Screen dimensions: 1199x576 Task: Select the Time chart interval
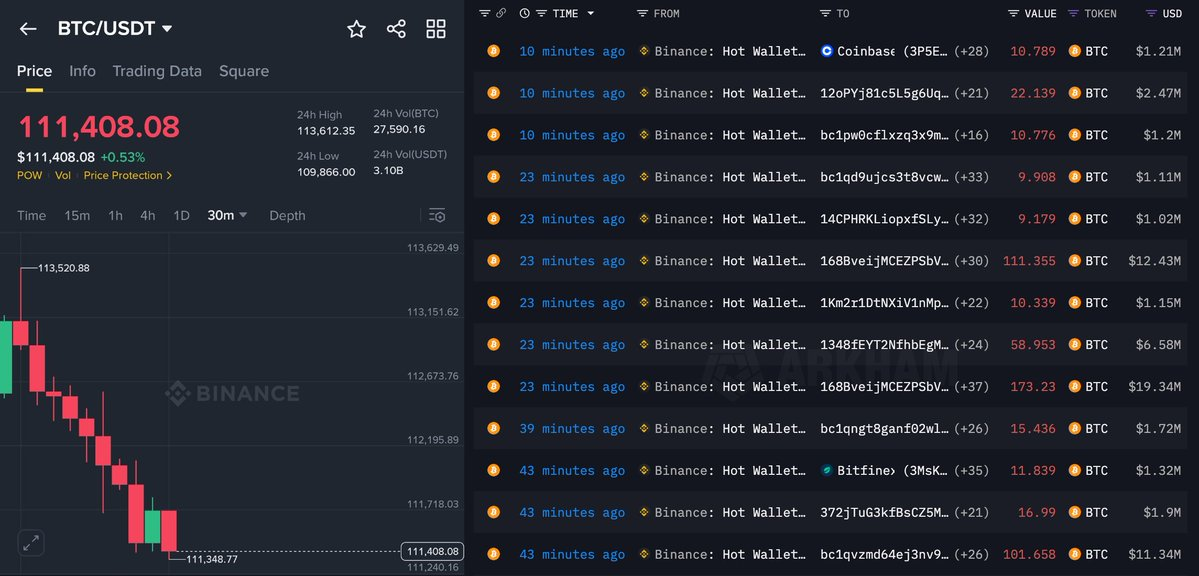tap(31, 216)
